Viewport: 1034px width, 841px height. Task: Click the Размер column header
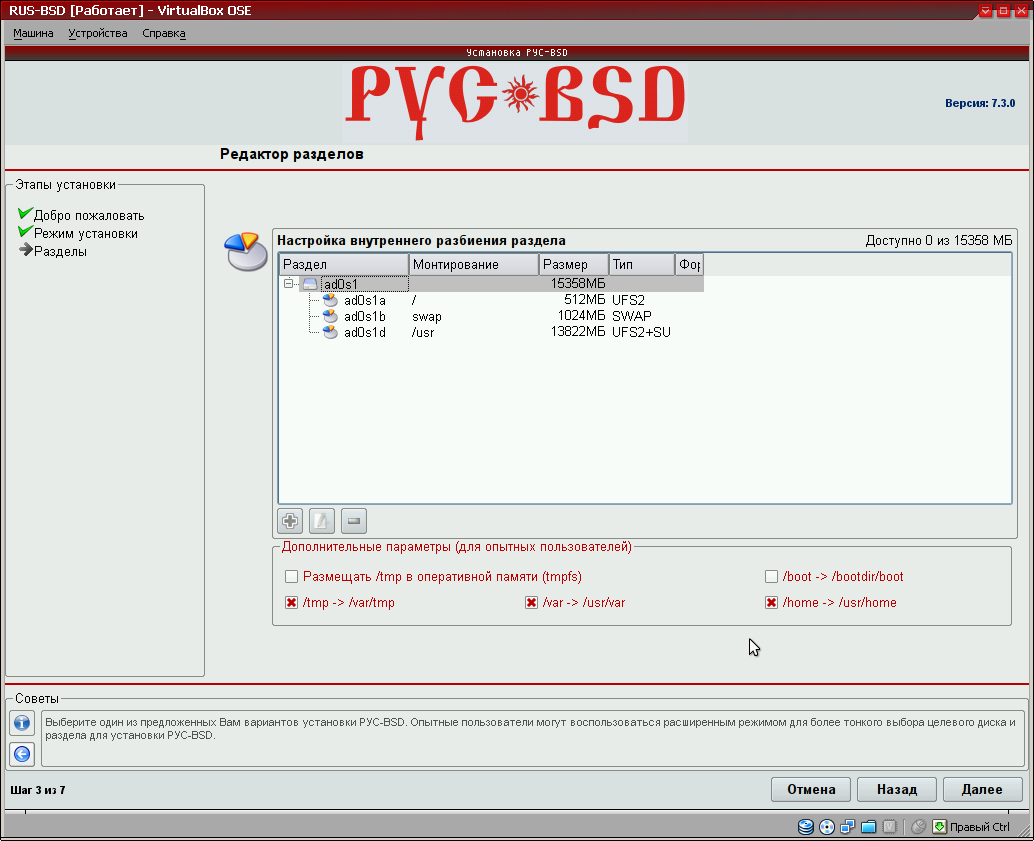[574, 265]
